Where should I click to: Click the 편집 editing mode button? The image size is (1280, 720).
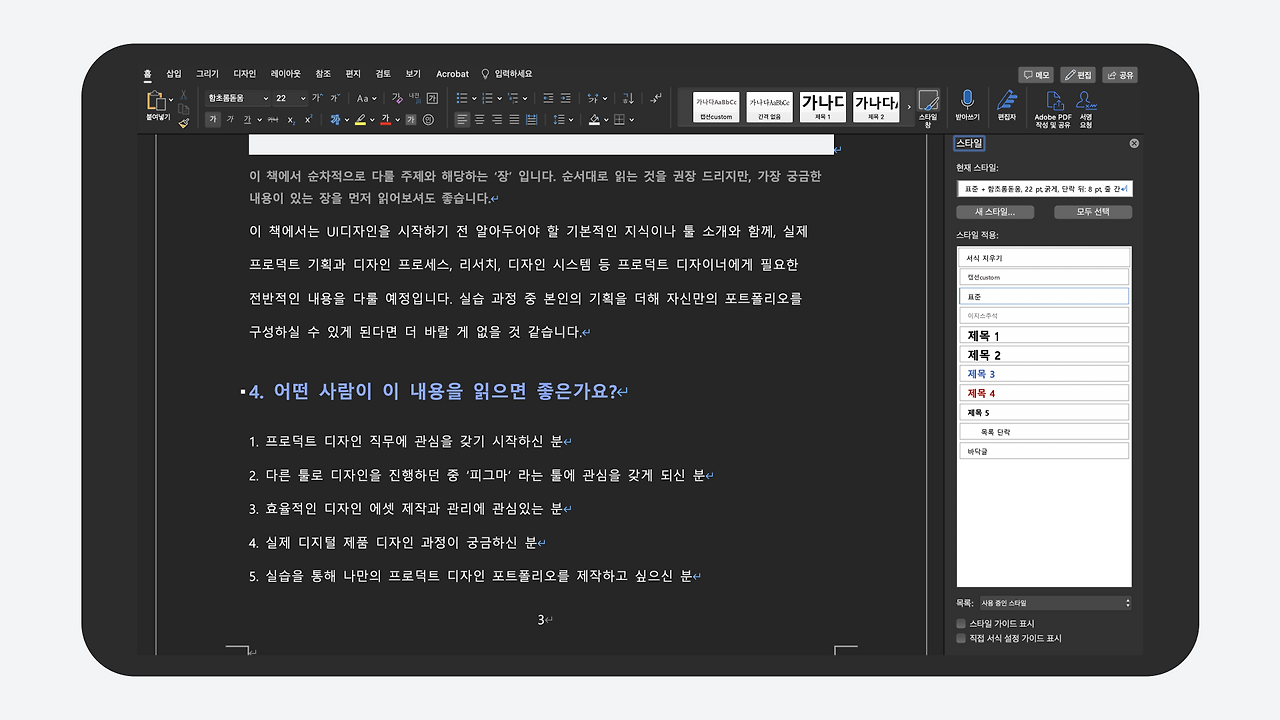(x=1078, y=75)
